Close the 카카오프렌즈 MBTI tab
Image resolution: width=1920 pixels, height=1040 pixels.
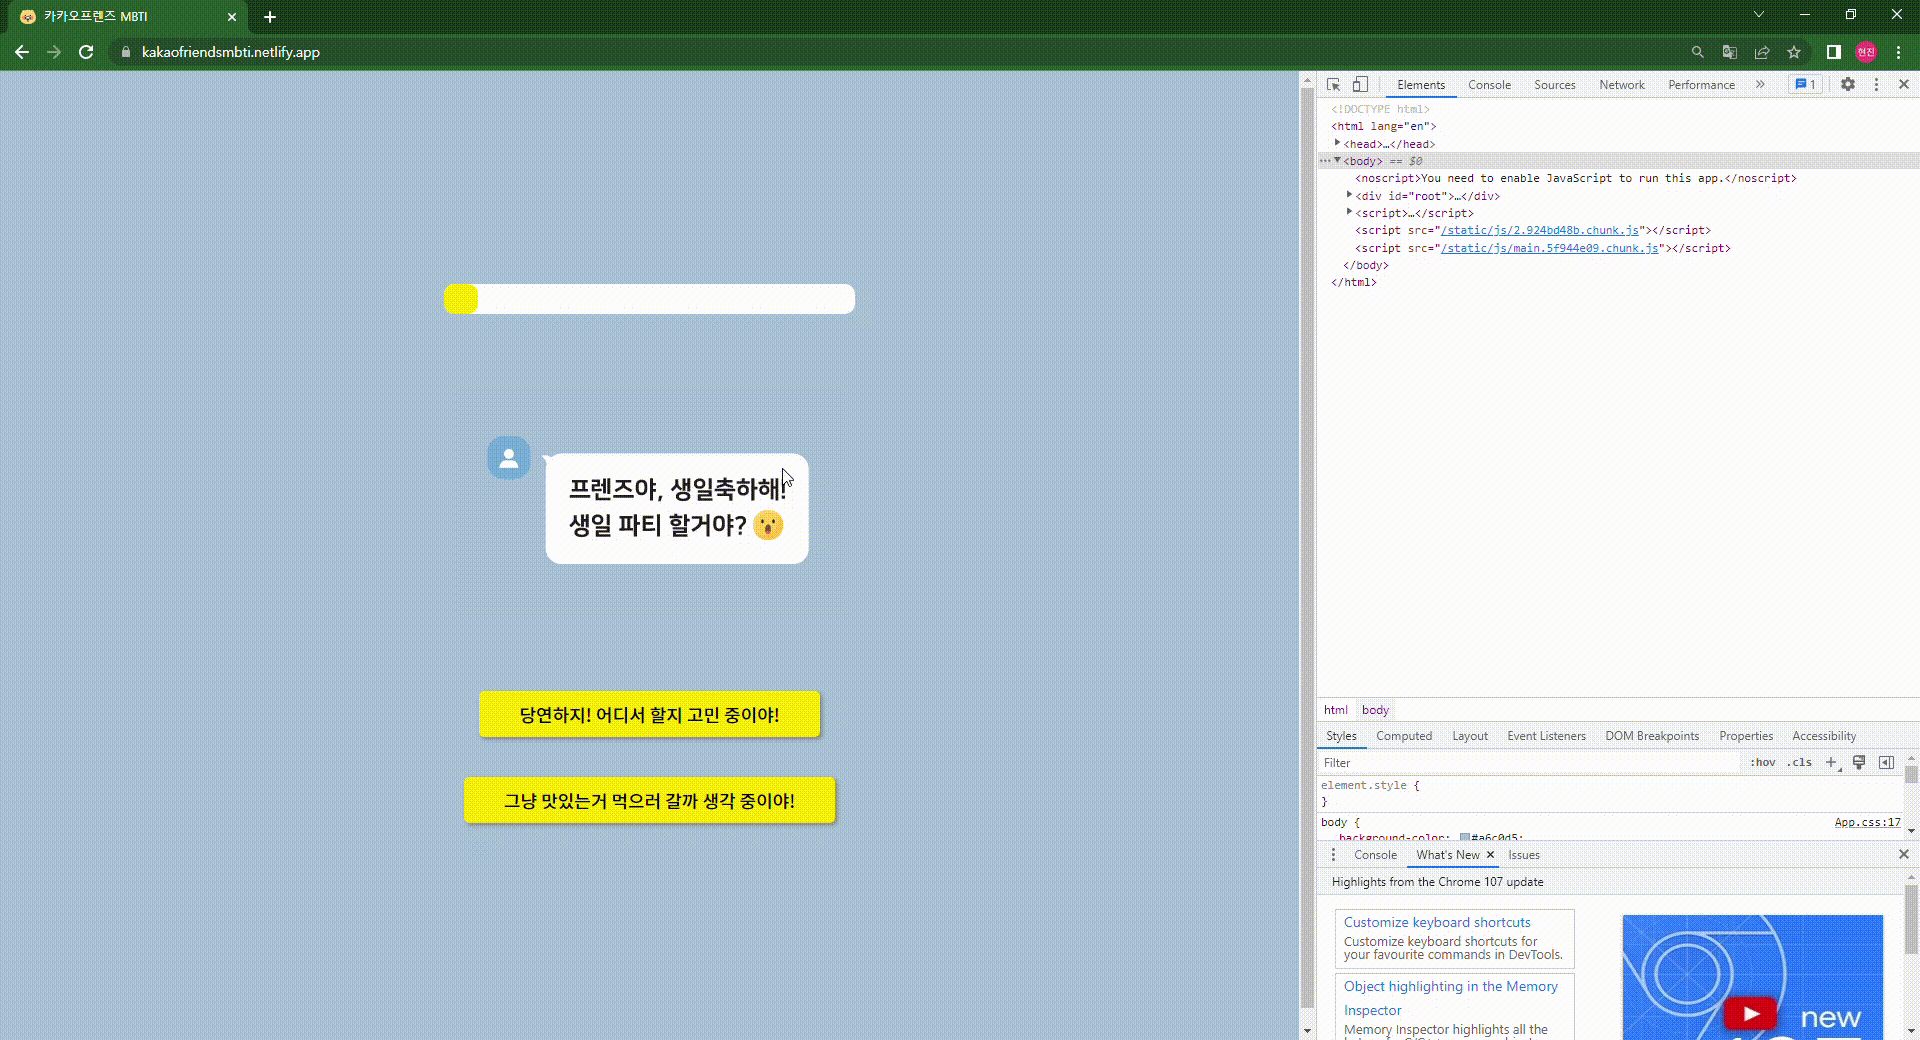[232, 17]
